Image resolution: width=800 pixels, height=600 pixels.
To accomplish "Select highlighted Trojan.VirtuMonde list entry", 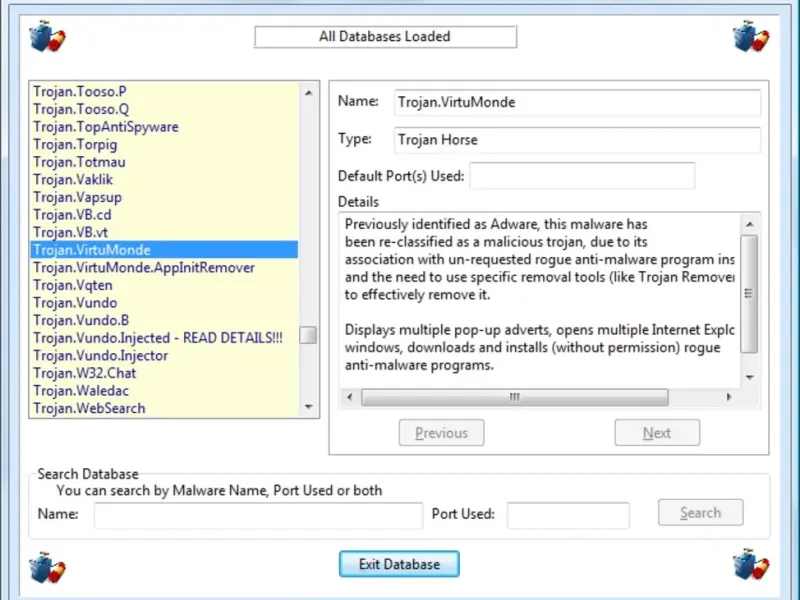I will (164, 249).
